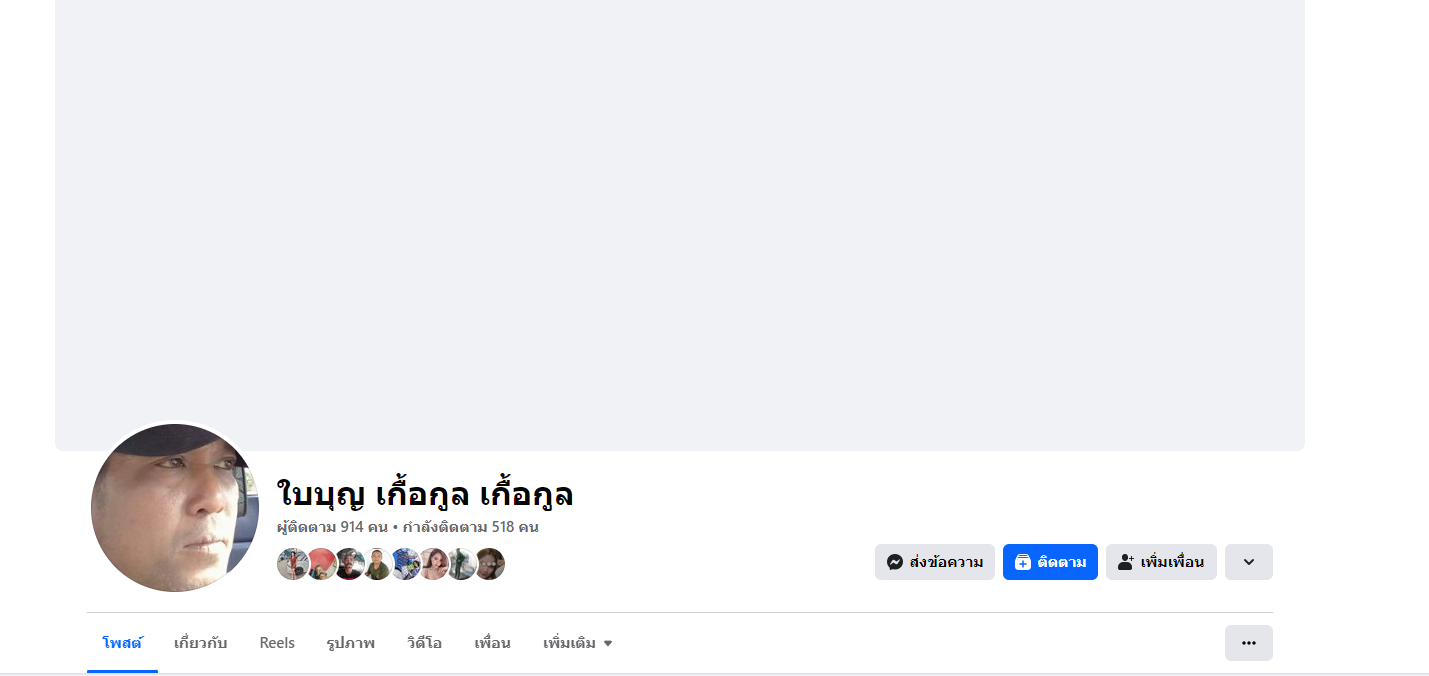Open the เกี่ยวกับ about tab
Screen dimensions: 1429x676
tap(200, 643)
